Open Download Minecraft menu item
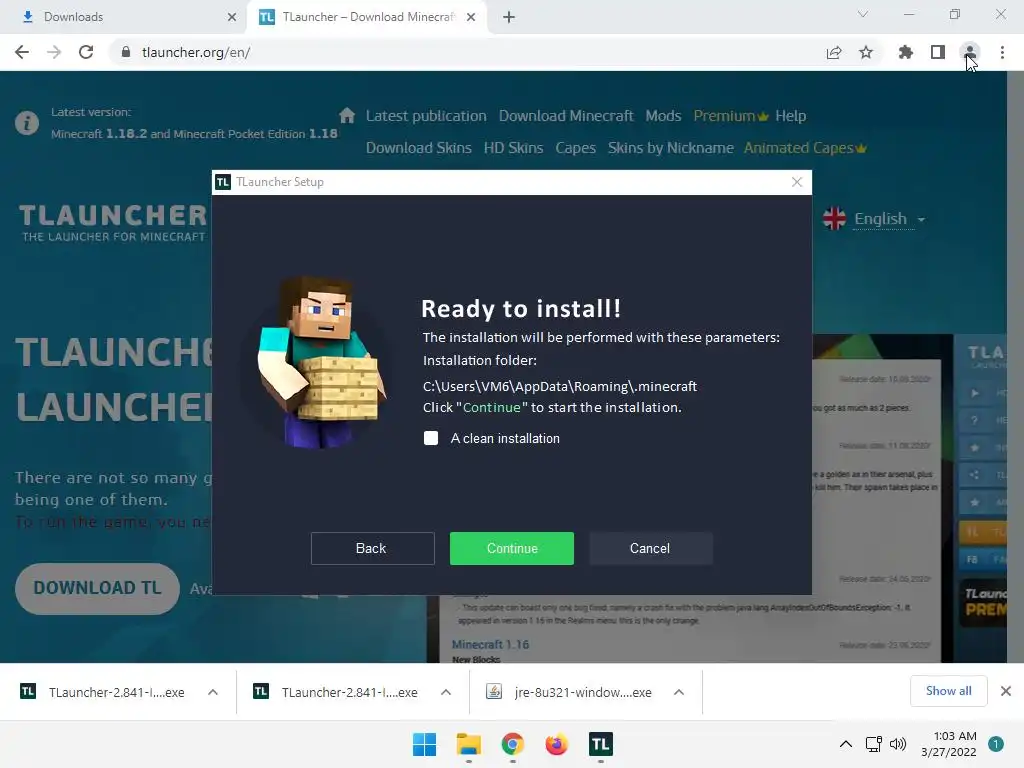The height and width of the screenshot is (768, 1024). [x=566, y=116]
